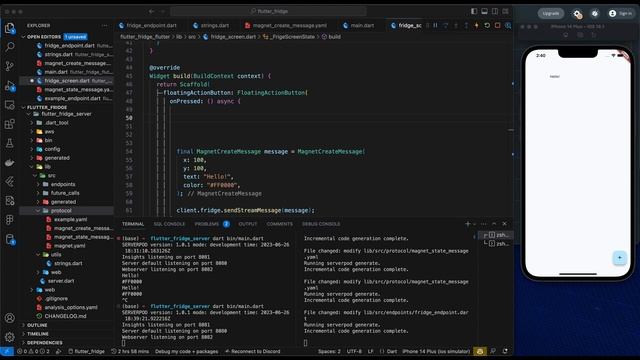Click Reconnect to Discord in status bar
Viewport: 640px width, 360px height.
[x=253, y=351]
